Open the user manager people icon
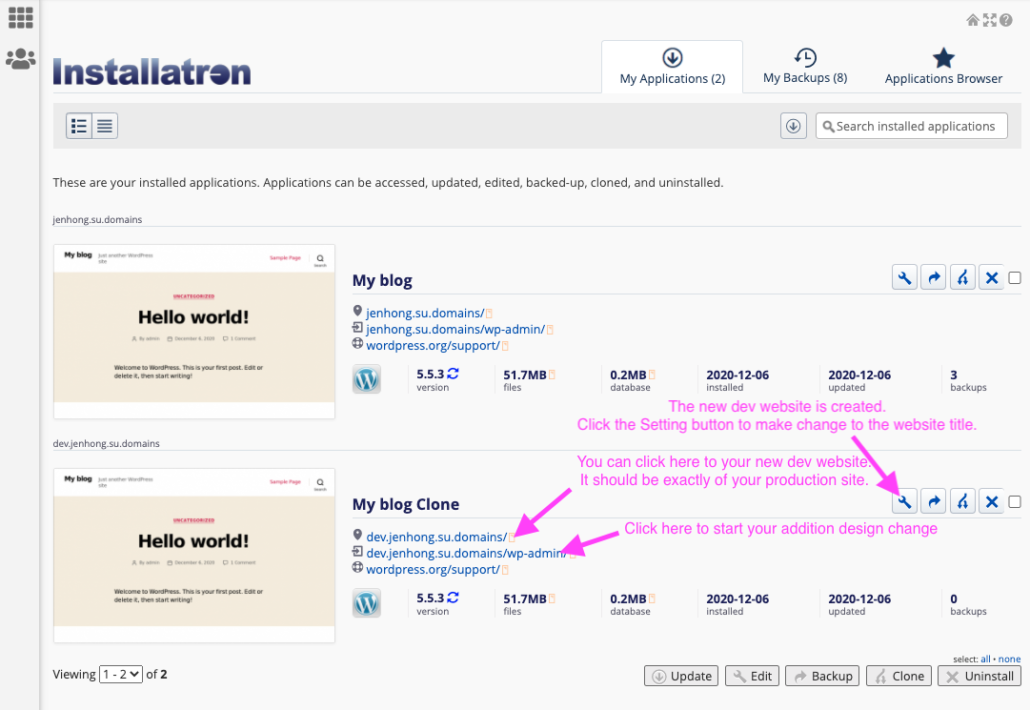This screenshot has width=1030, height=710. click(20, 59)
